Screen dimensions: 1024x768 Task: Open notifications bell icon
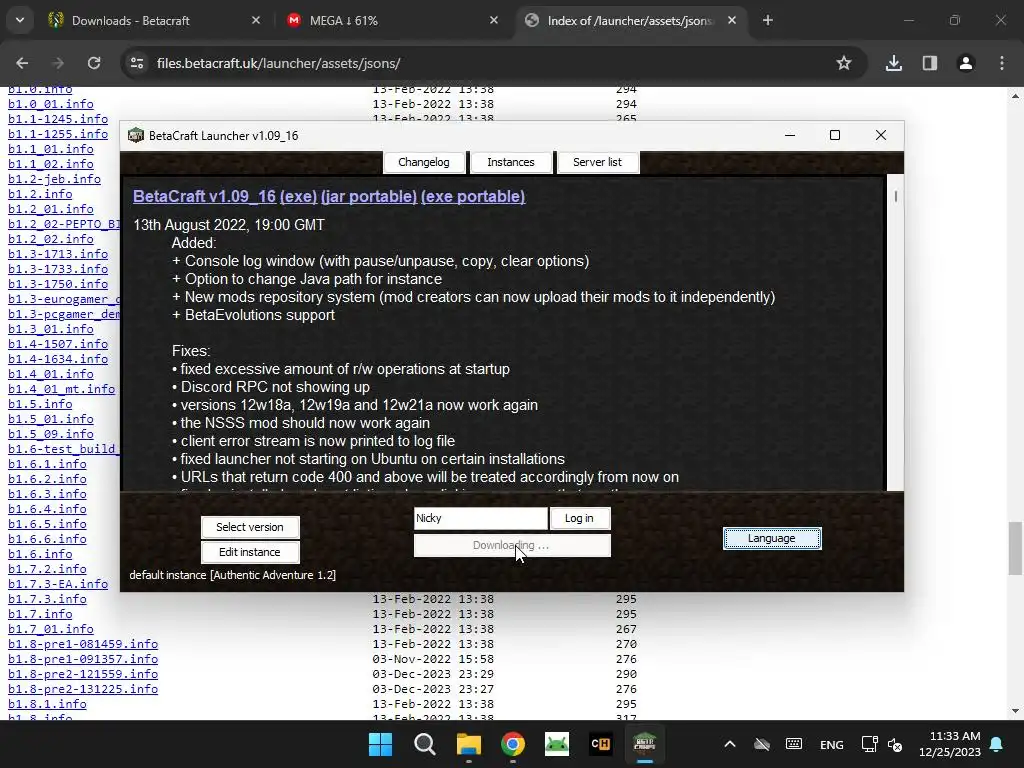(997, 744)
